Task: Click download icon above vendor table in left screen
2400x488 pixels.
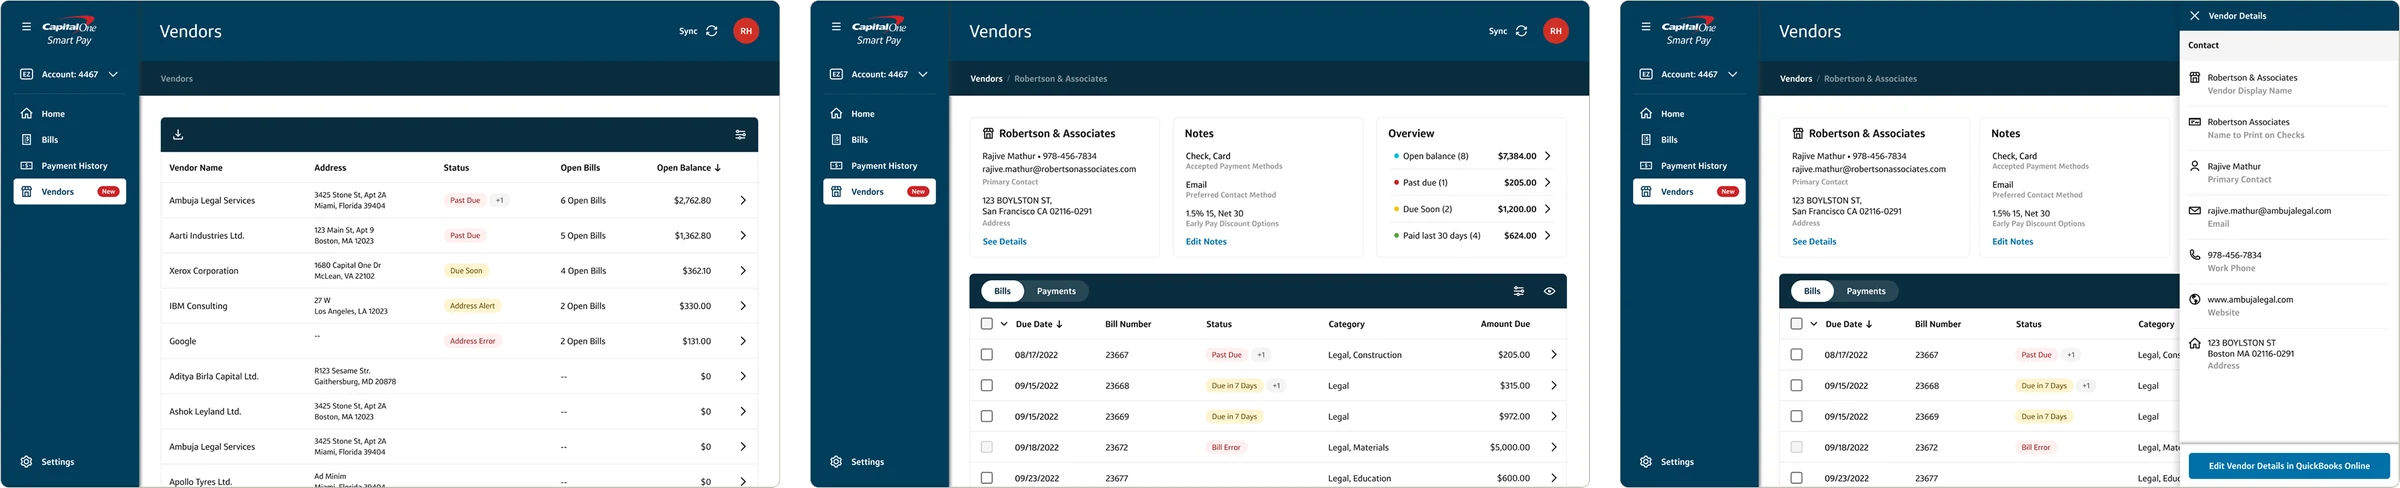Action: click(x=178, y=135)
